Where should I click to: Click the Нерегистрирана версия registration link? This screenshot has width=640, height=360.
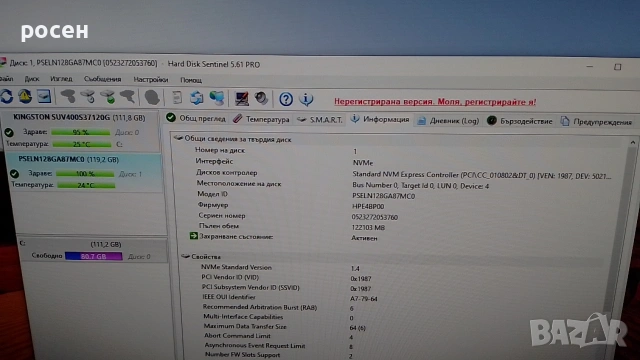point(435,102)
